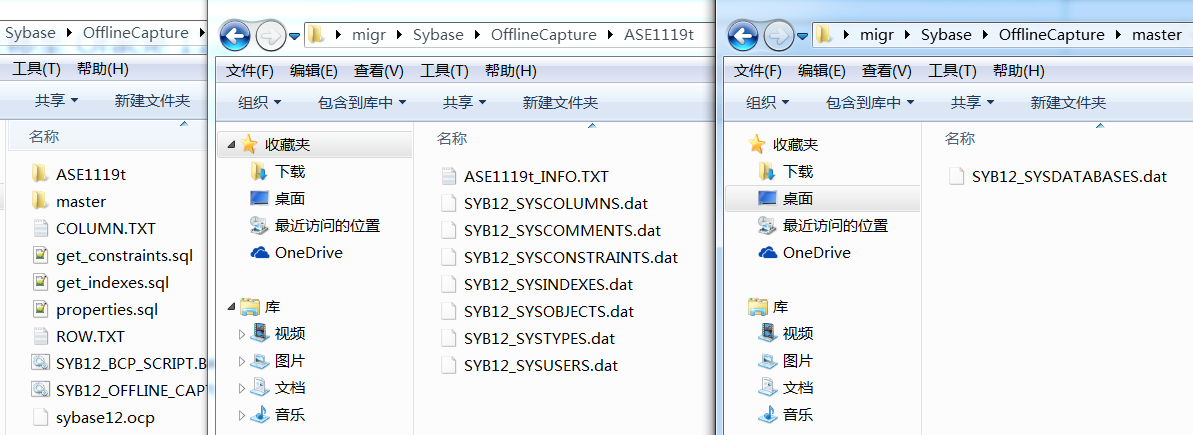Select ROW.TXT file icon
Screen dimensions: 1193x435
40,336
